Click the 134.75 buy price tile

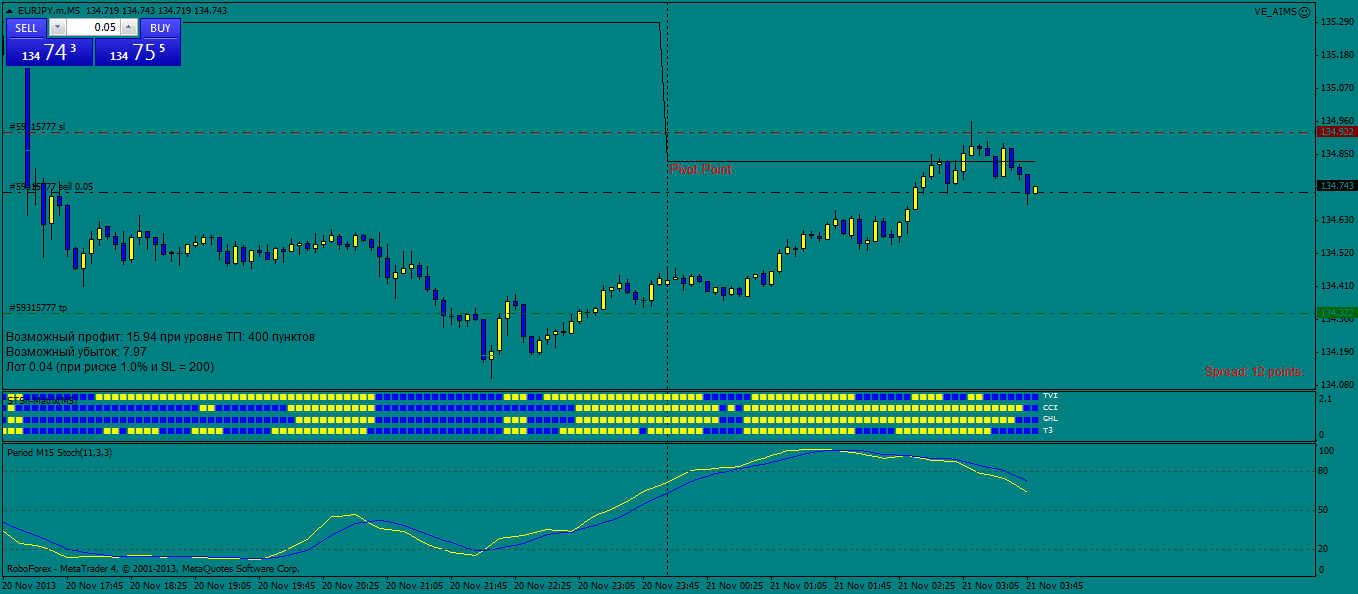click(x=138, y=53)
